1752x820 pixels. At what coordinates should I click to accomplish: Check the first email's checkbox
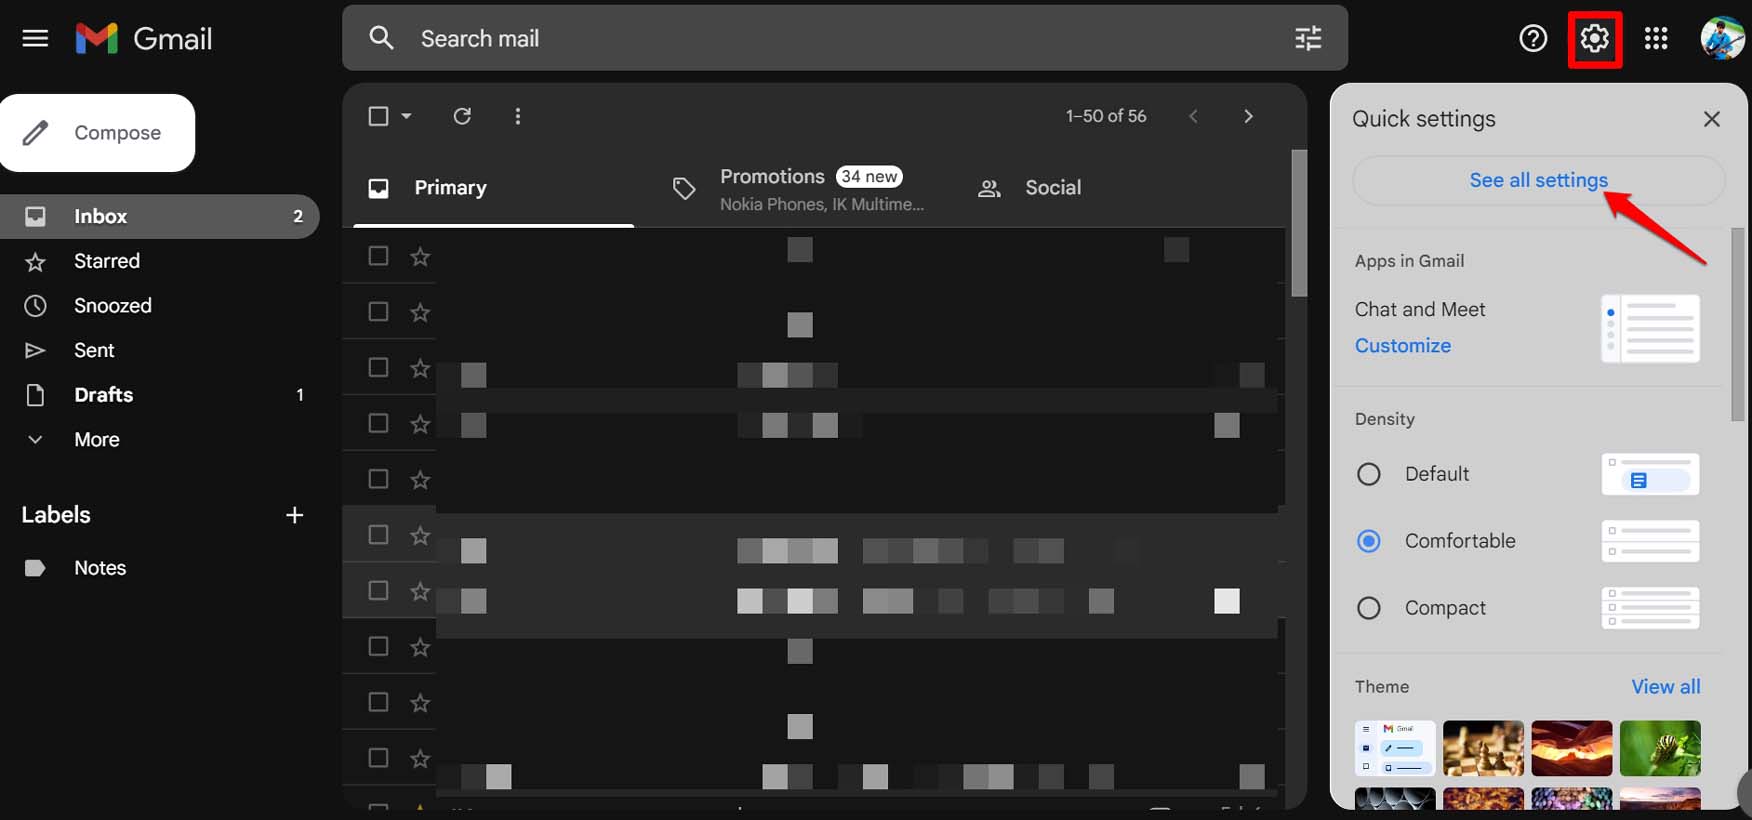tap(378, 256)
